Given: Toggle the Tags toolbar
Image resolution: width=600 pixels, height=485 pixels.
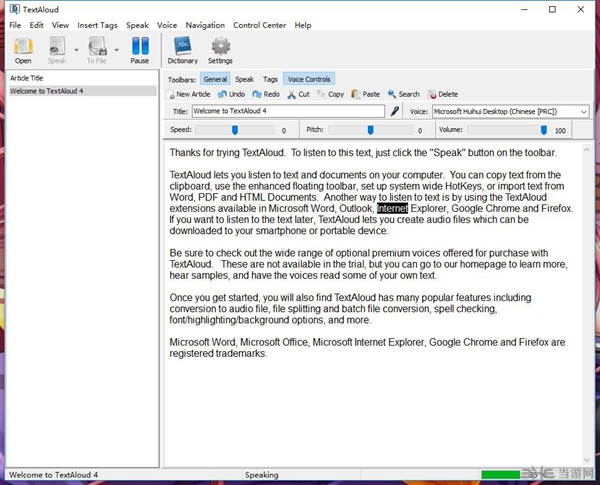Looking at the screenshot, I should pos(270,79).
